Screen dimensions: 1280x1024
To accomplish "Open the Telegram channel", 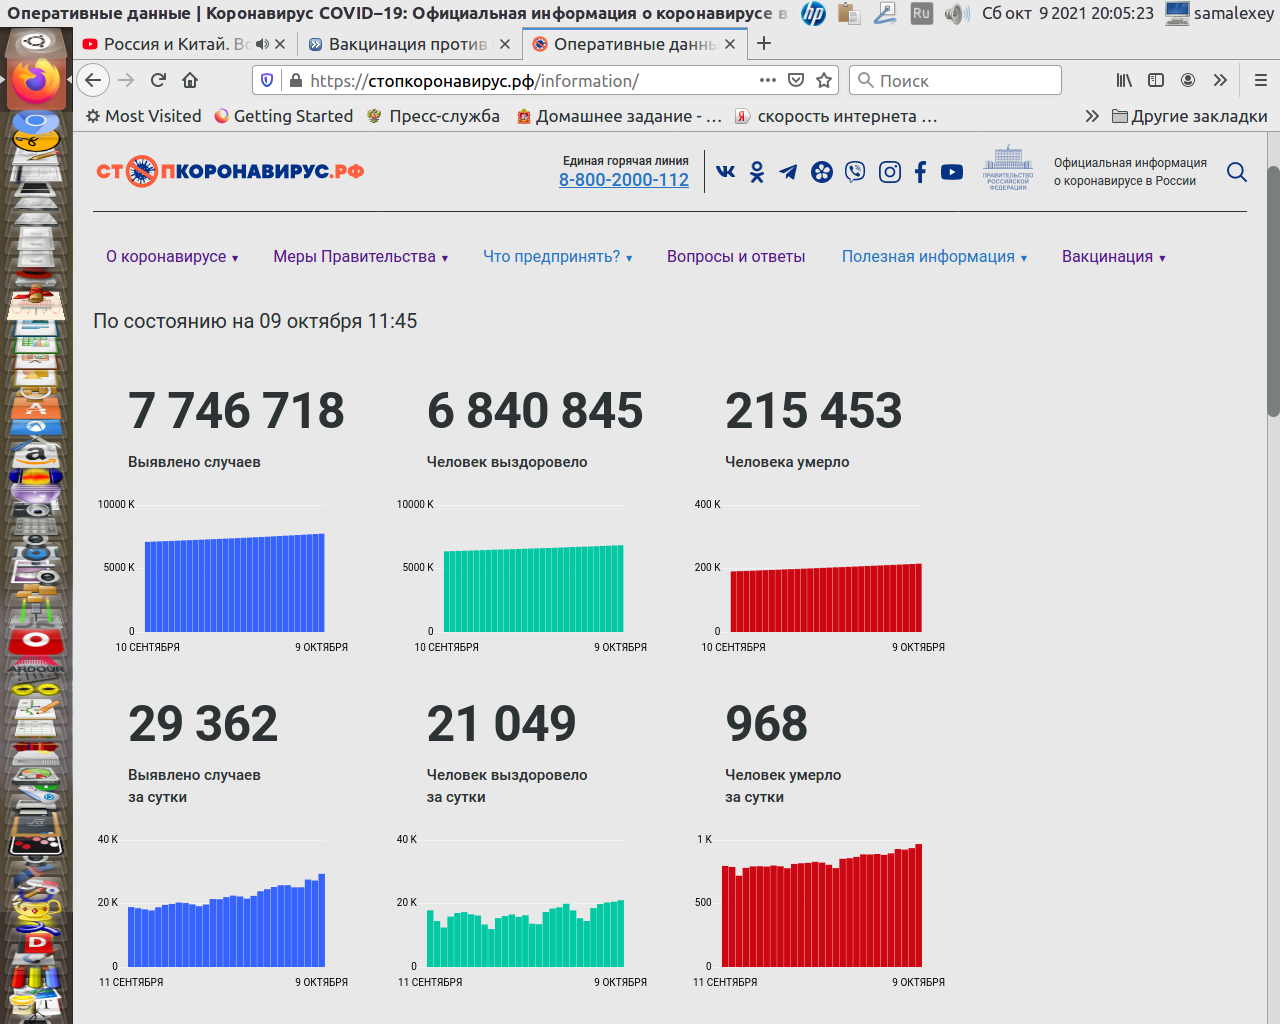I will click(789, 172).
